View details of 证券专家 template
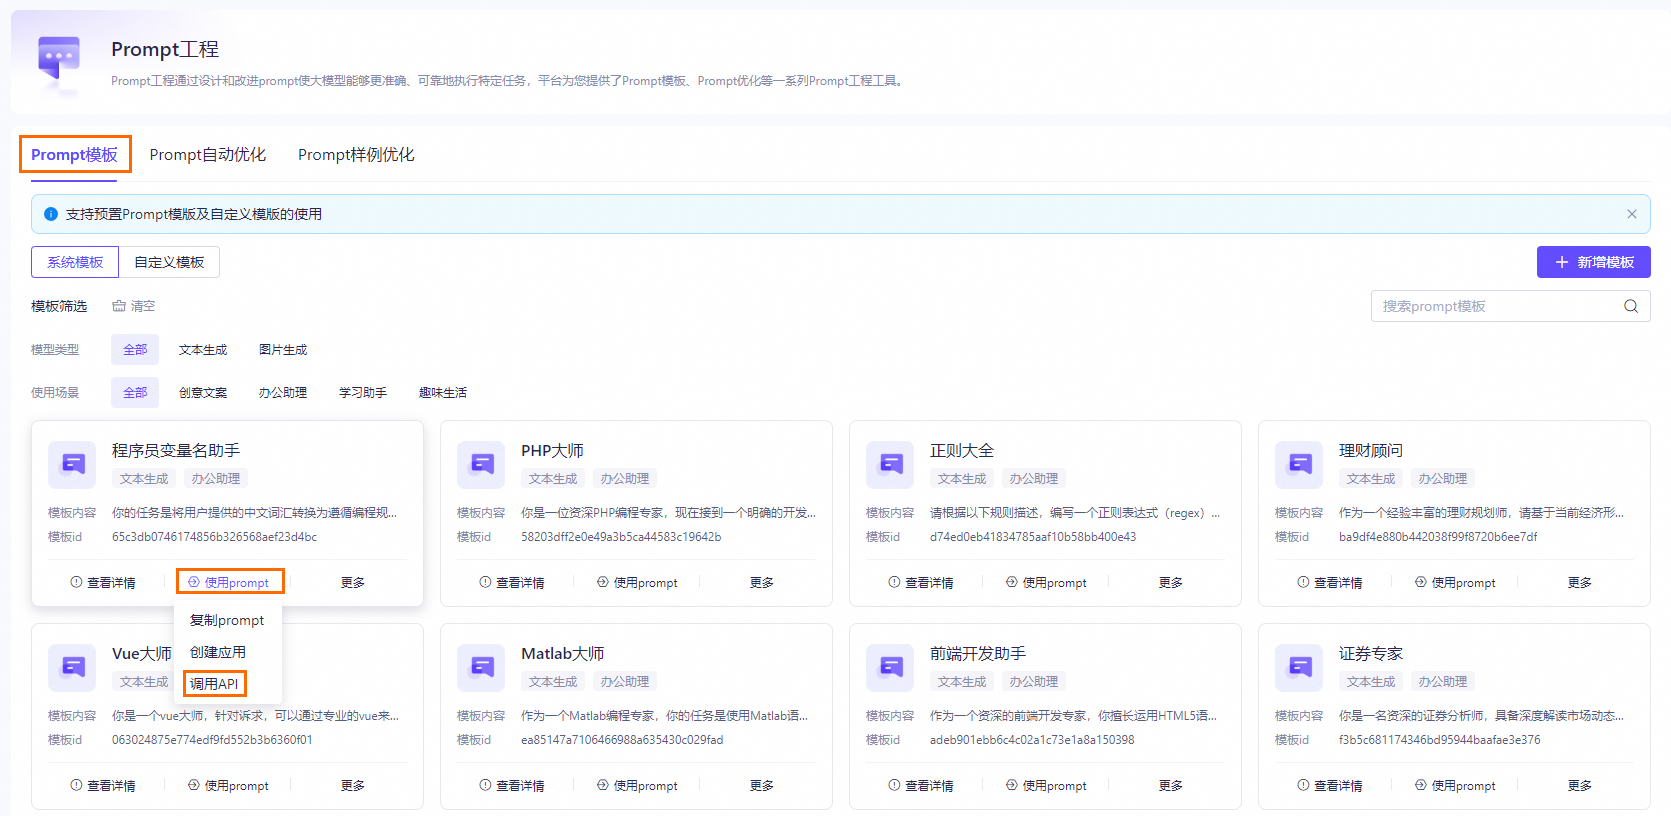This screenshot has width=1671, height=816. (x=1330, y=785)
